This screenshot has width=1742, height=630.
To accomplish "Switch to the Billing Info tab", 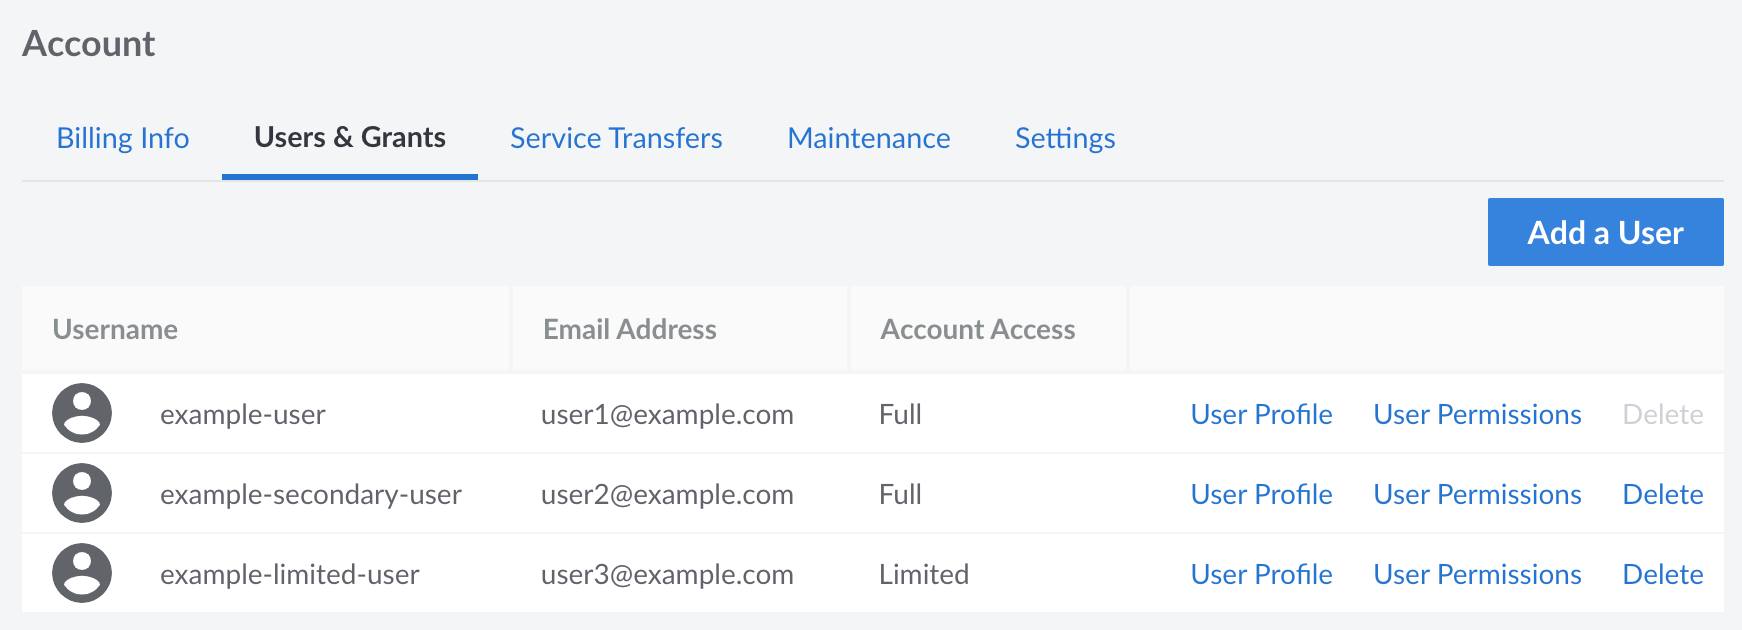I will [x=123, y=138].
